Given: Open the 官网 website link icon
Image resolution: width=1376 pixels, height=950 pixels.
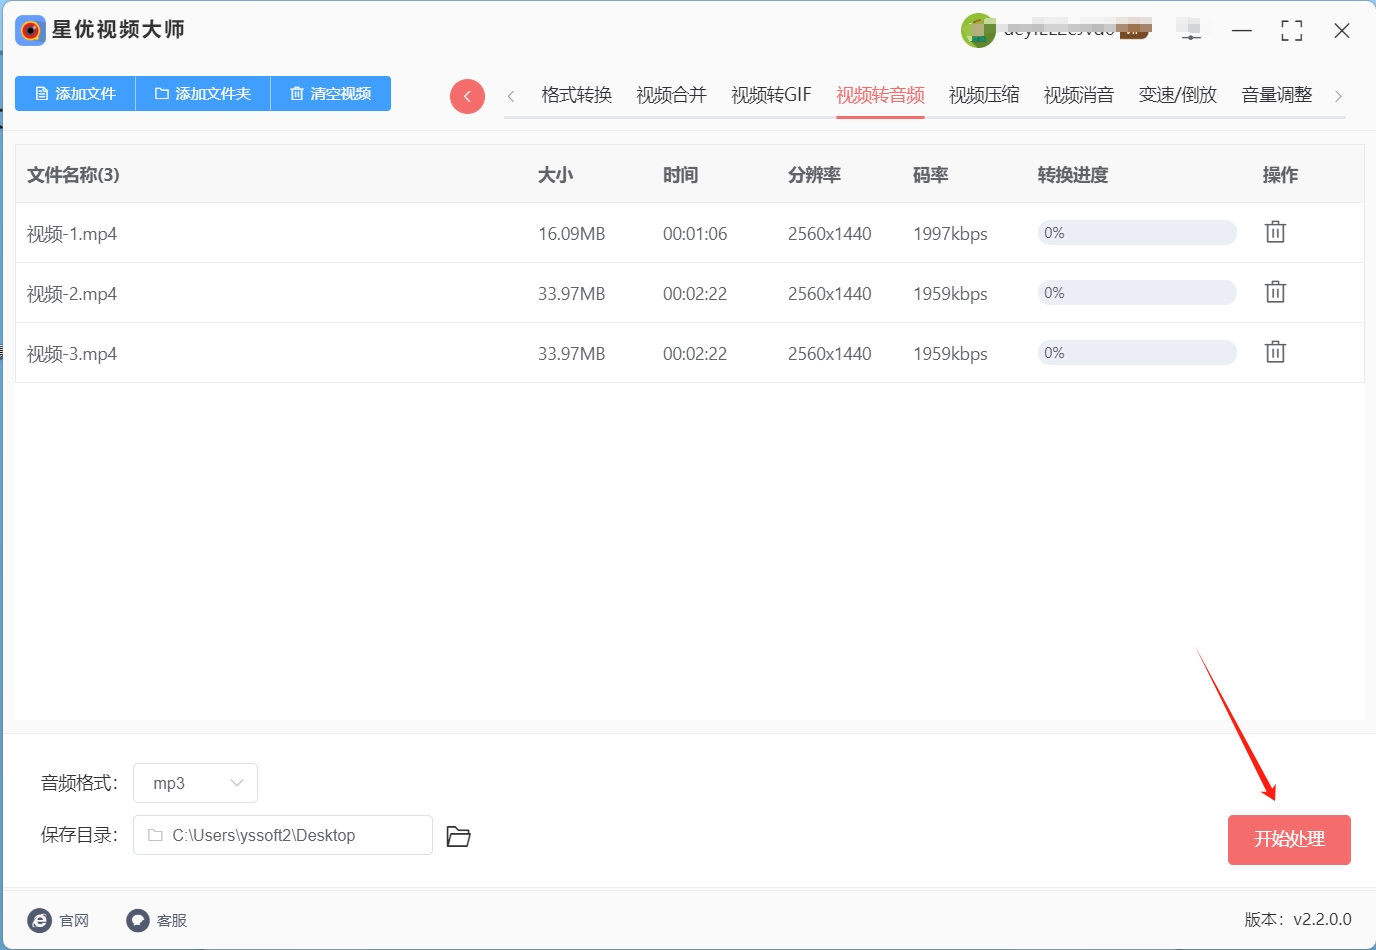Looking at the screenshot, I should click(x=39, y=920).
